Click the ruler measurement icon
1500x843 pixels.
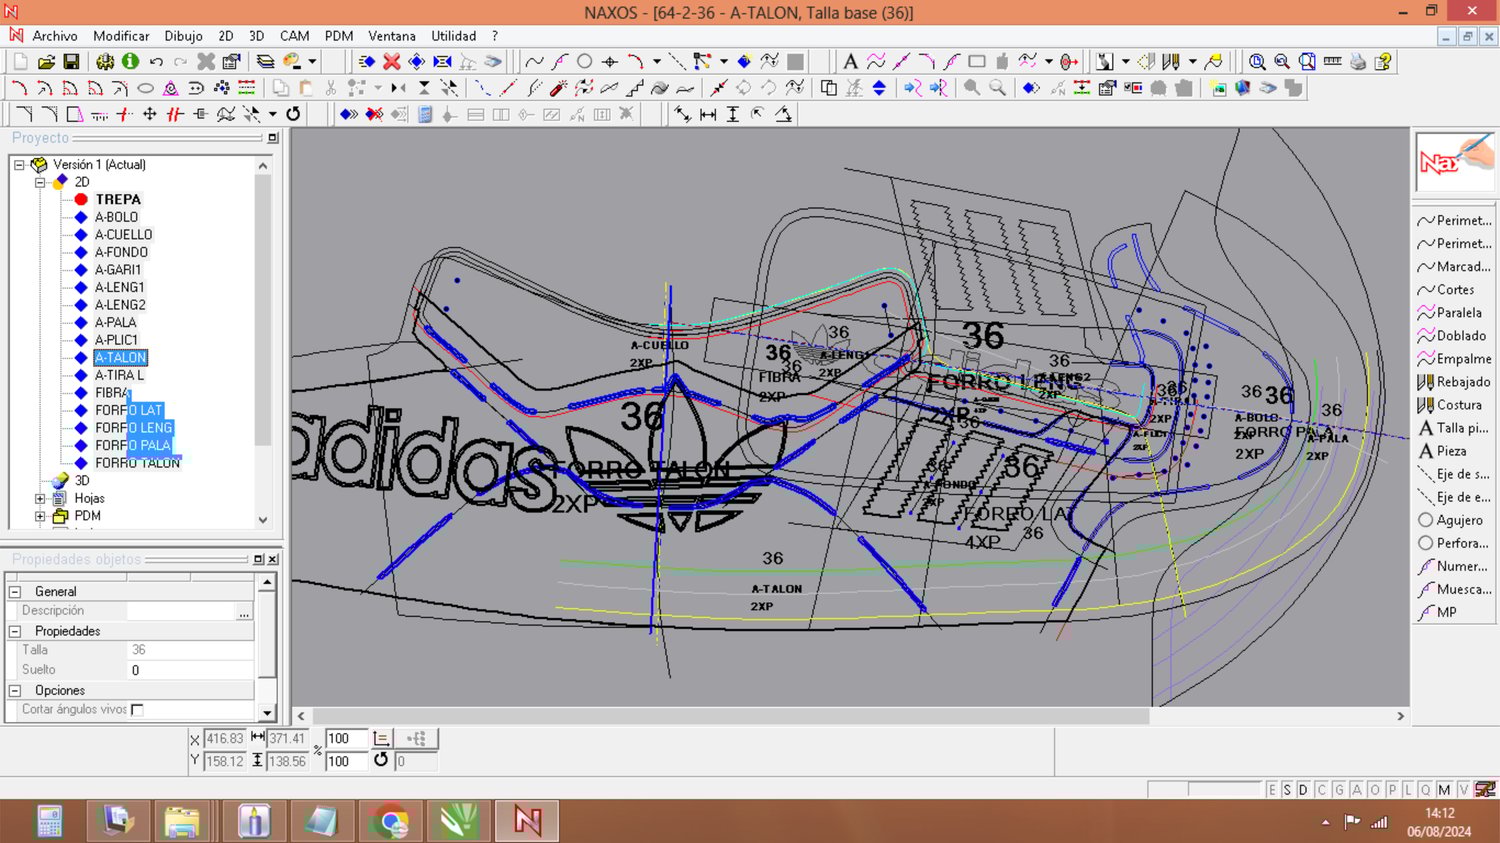coord(1332,62)
